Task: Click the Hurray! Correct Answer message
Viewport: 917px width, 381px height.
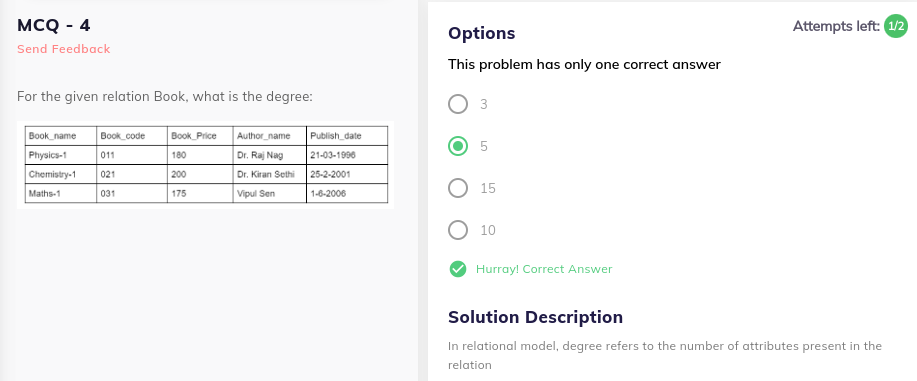Action: [544, 269]
